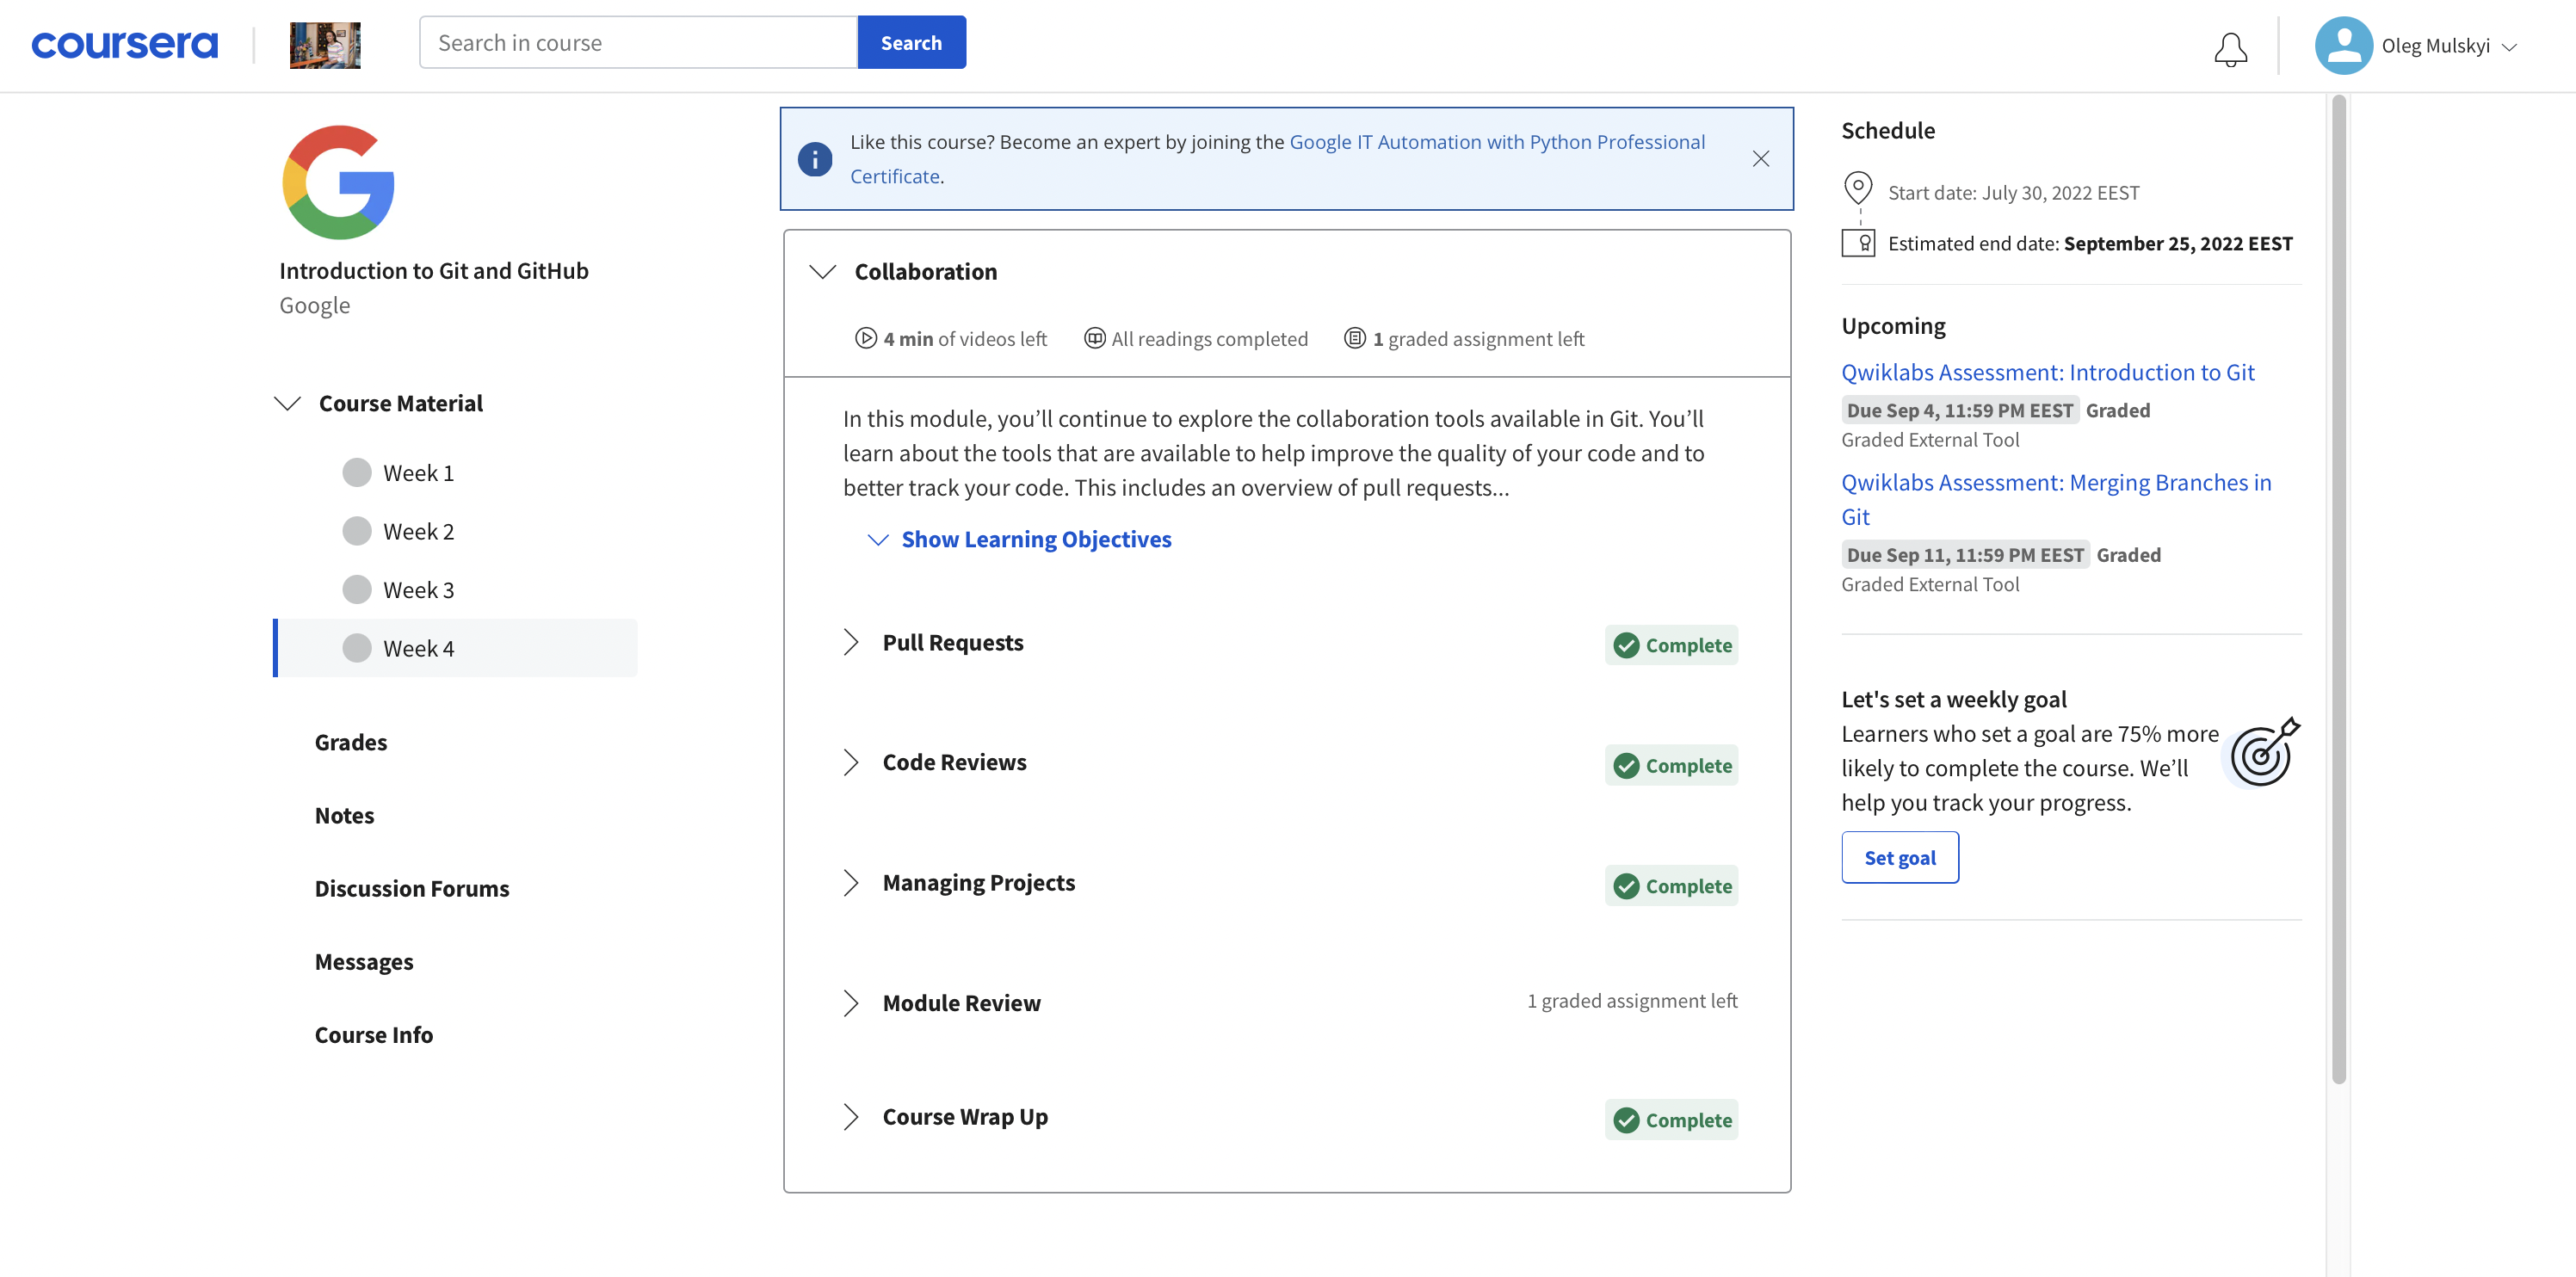Click the page vertical scrollbar
The image size is (2576, 1277).
tap(2338, 590)
